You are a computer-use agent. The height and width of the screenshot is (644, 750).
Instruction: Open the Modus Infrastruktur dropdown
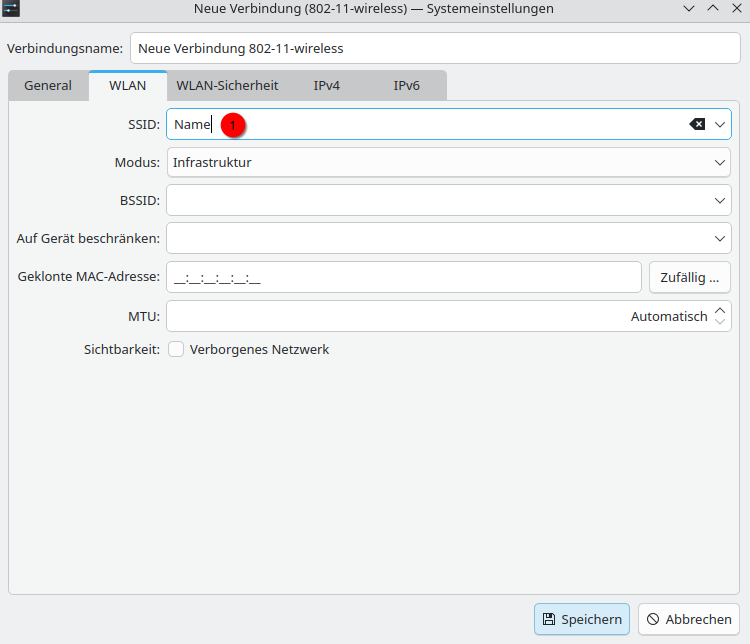coord(448,162)
